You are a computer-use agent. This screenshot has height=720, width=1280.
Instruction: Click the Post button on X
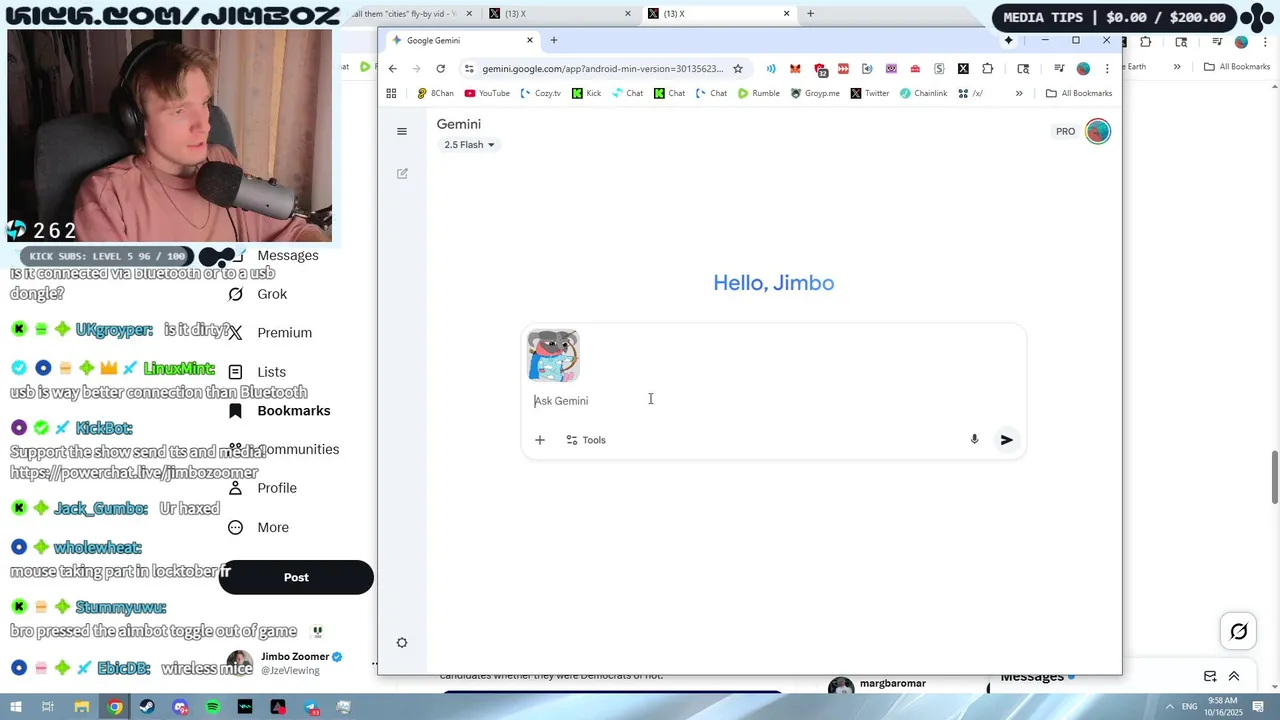click(x=296, y=577)
